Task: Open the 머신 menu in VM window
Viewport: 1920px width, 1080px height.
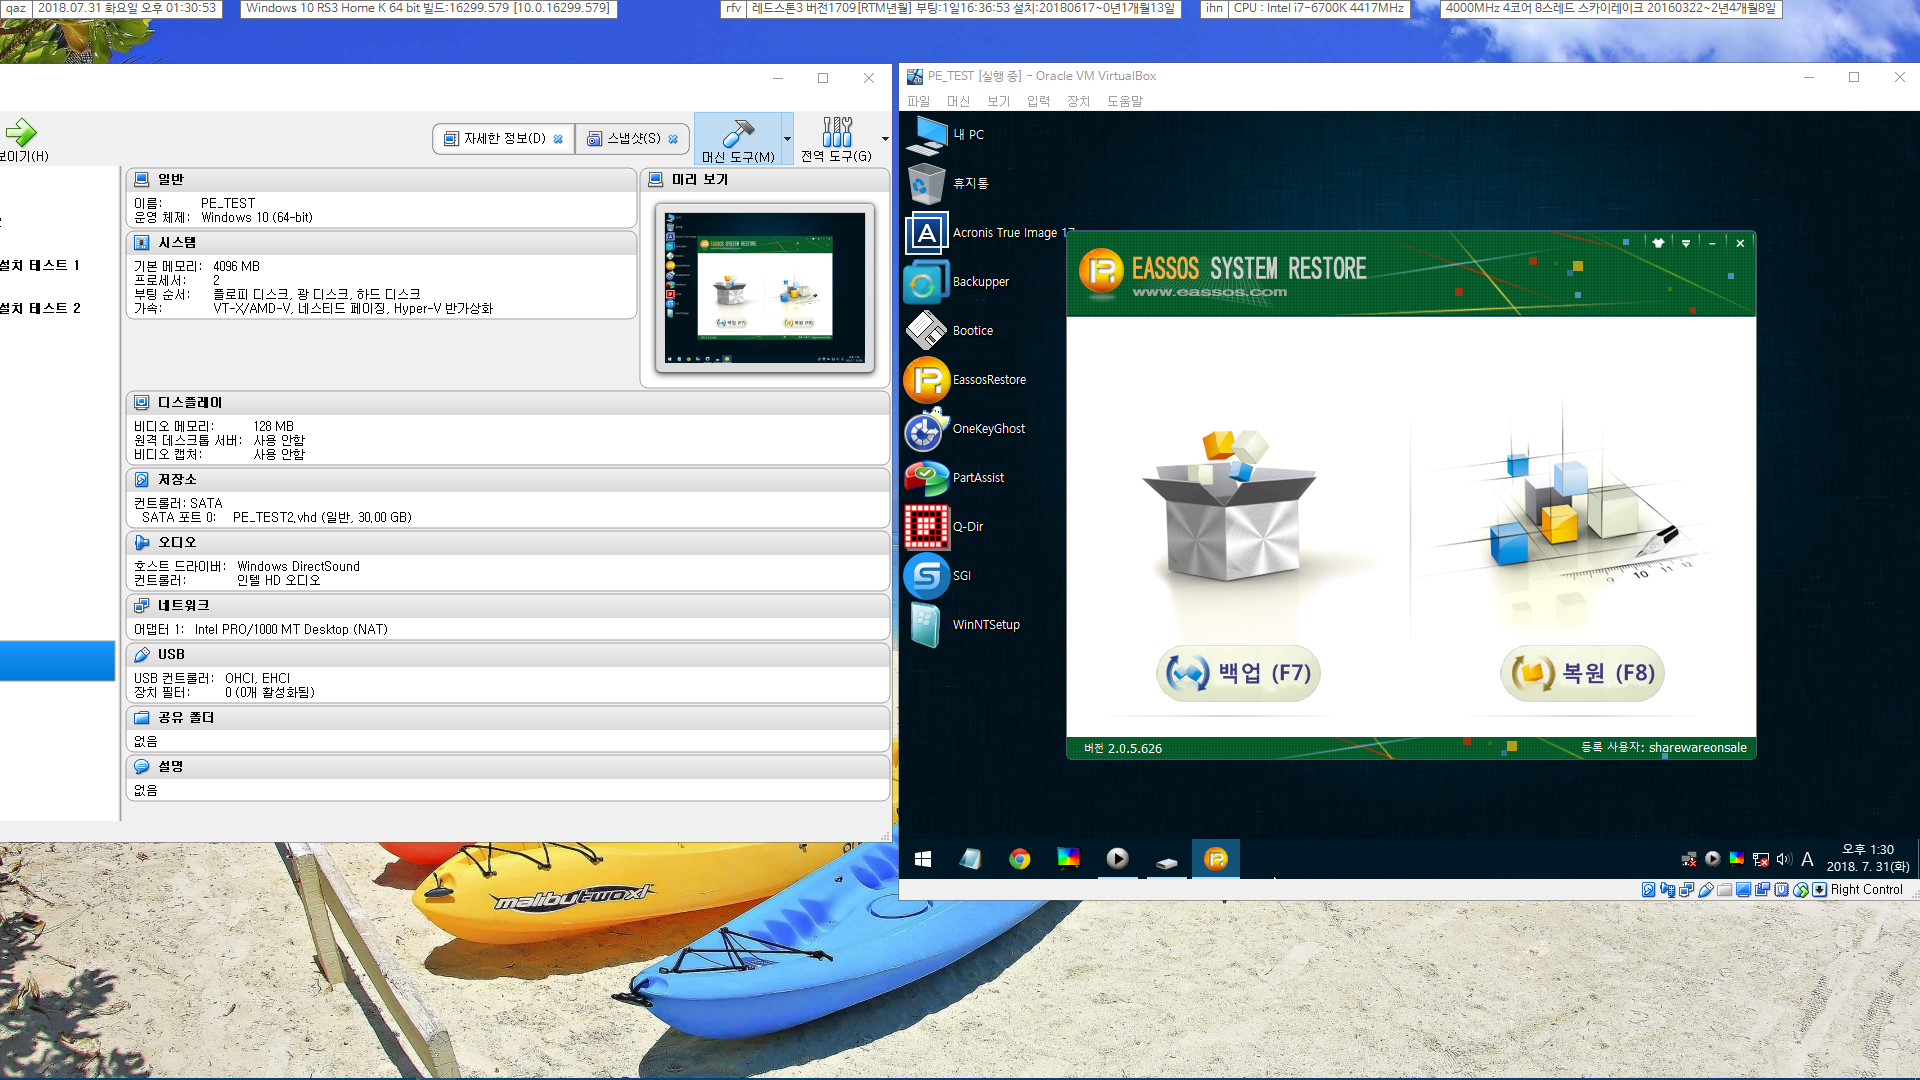Action: coord(958,101)
